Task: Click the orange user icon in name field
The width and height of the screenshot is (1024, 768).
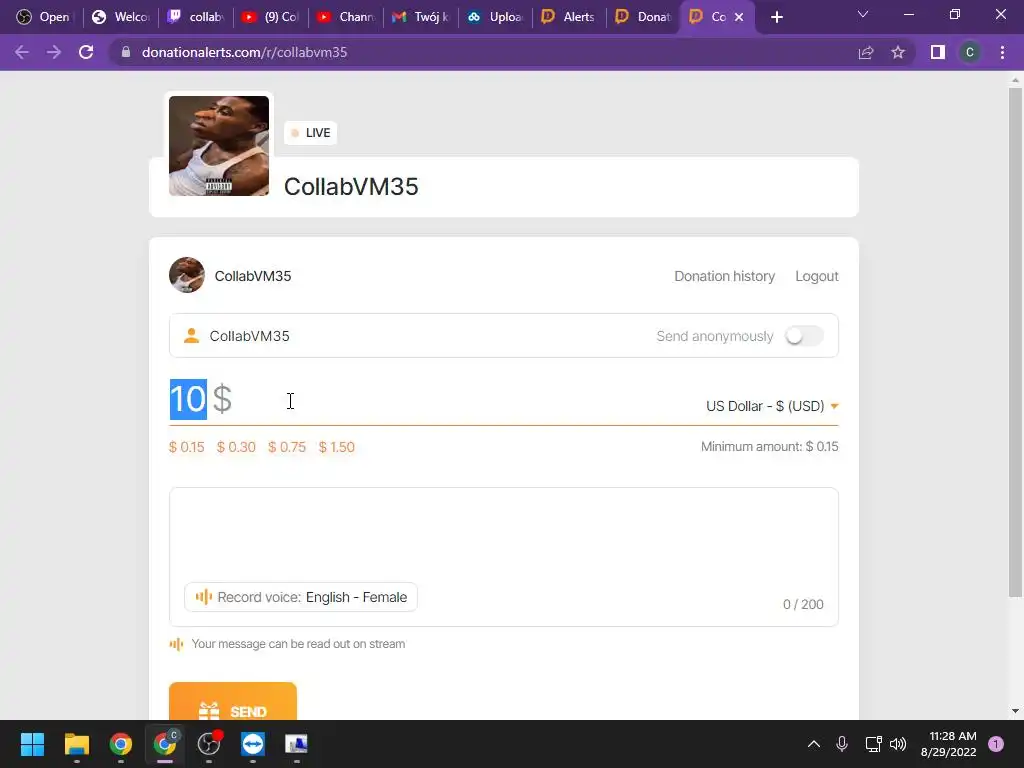Action: click(191, 336)
